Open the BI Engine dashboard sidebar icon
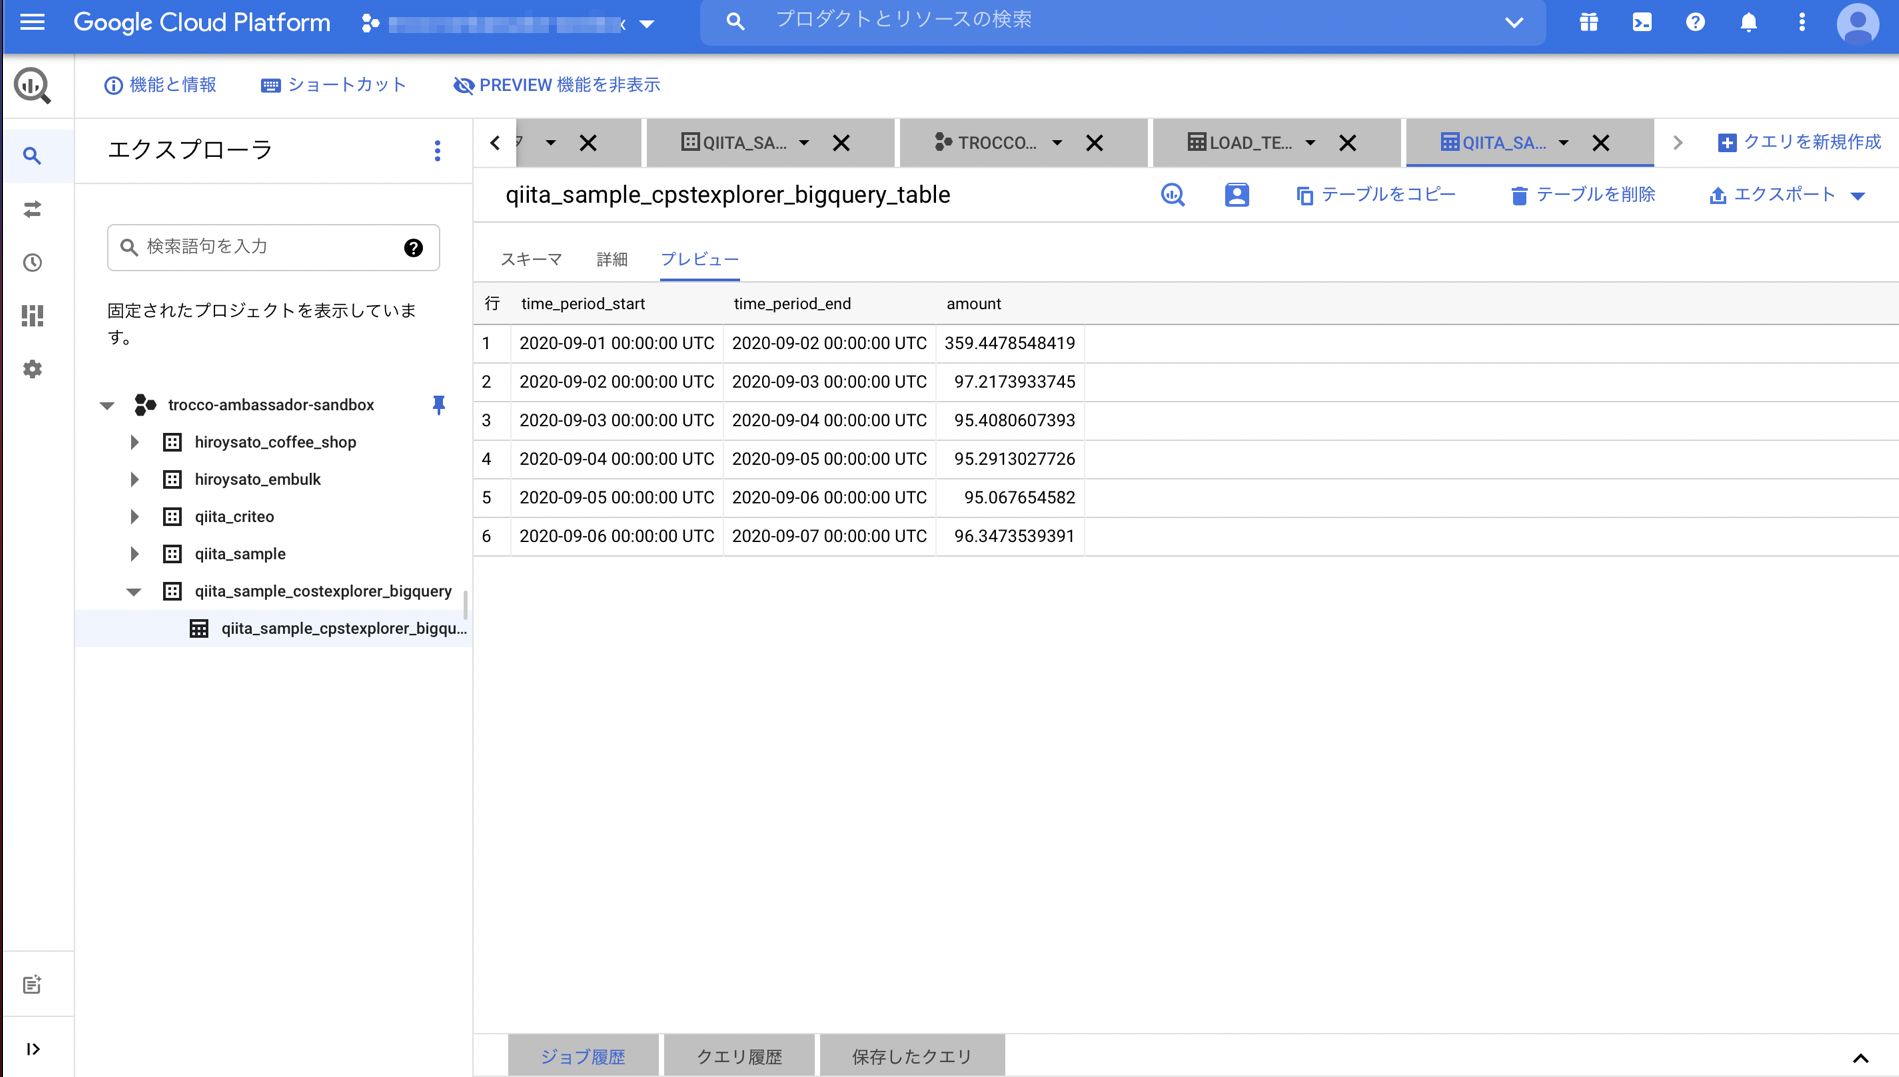 32,316
